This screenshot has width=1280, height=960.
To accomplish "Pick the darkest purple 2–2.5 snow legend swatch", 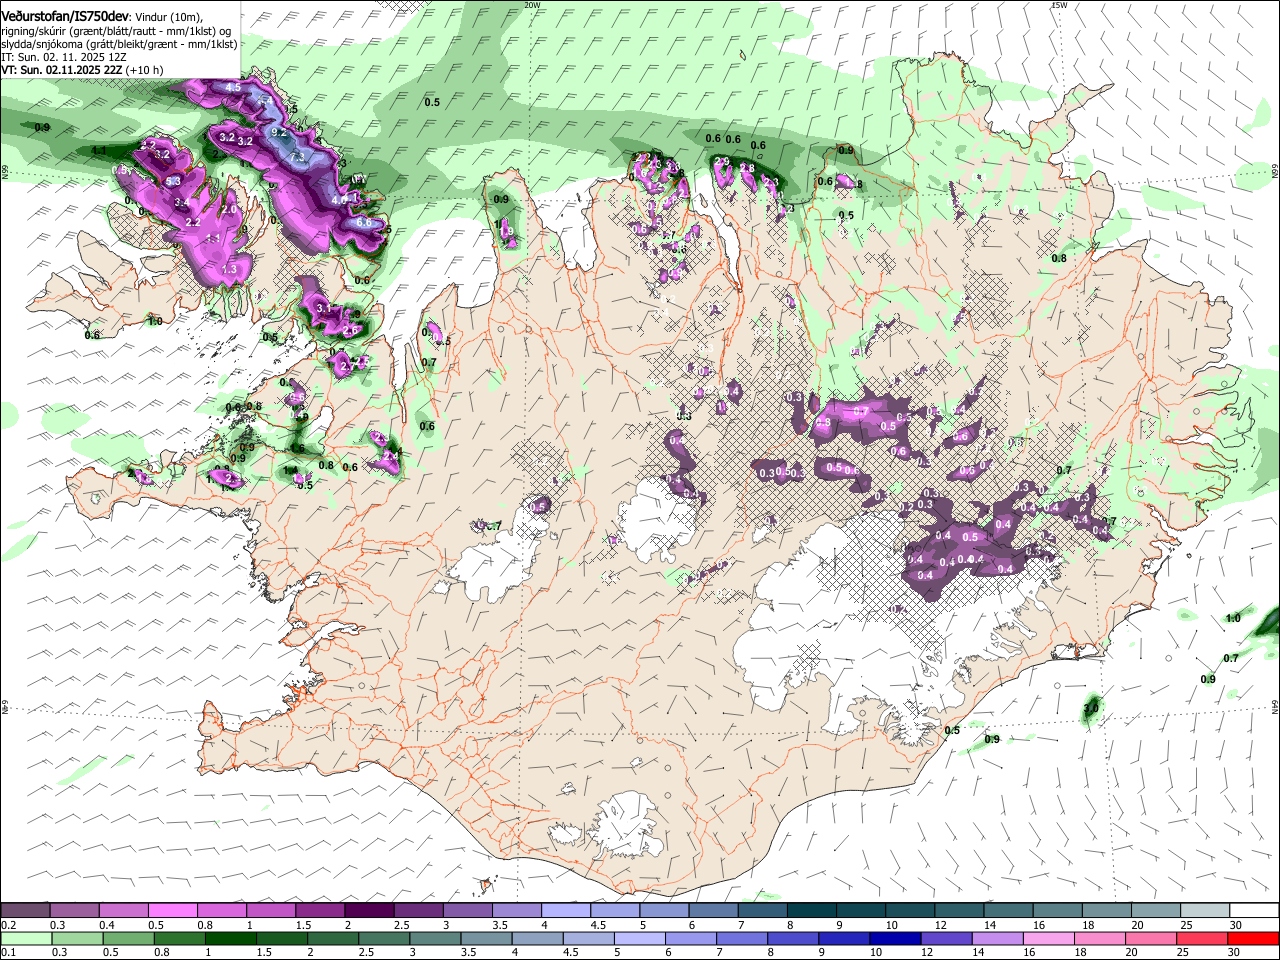I will (x=369, y=910).
